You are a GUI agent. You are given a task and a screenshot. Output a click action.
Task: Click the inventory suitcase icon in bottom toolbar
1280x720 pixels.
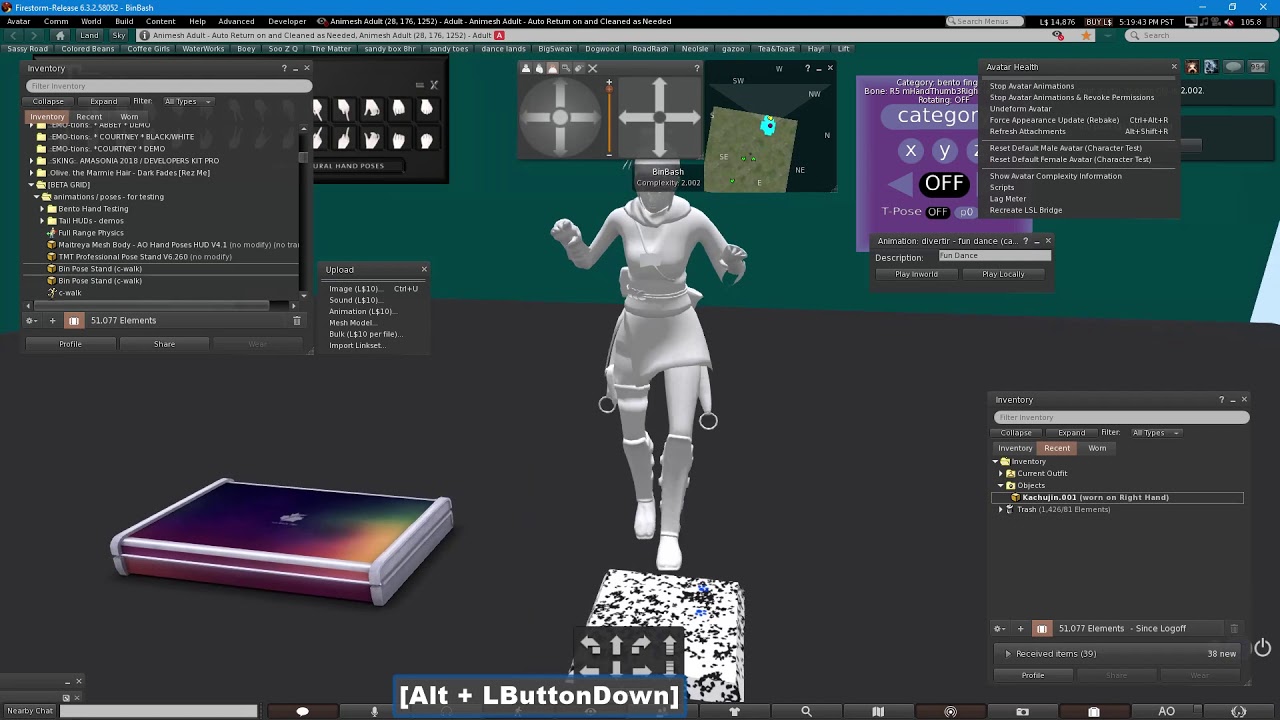(x=1094, y=711)
